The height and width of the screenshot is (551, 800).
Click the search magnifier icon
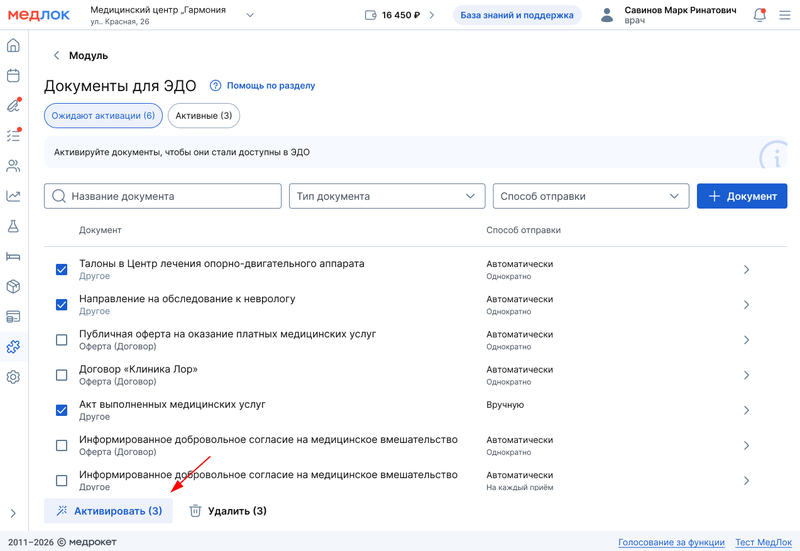pos(59,196)
